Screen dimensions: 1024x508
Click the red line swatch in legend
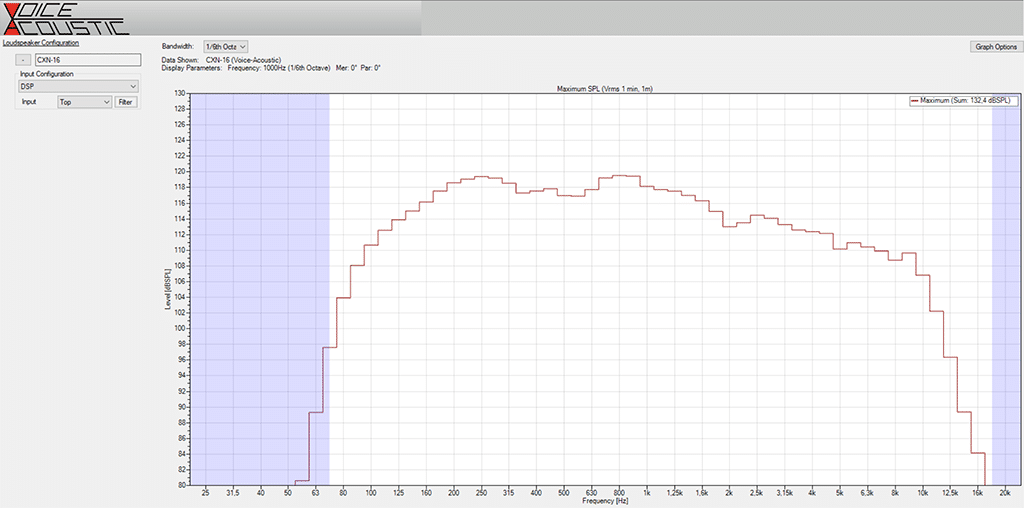914,101
